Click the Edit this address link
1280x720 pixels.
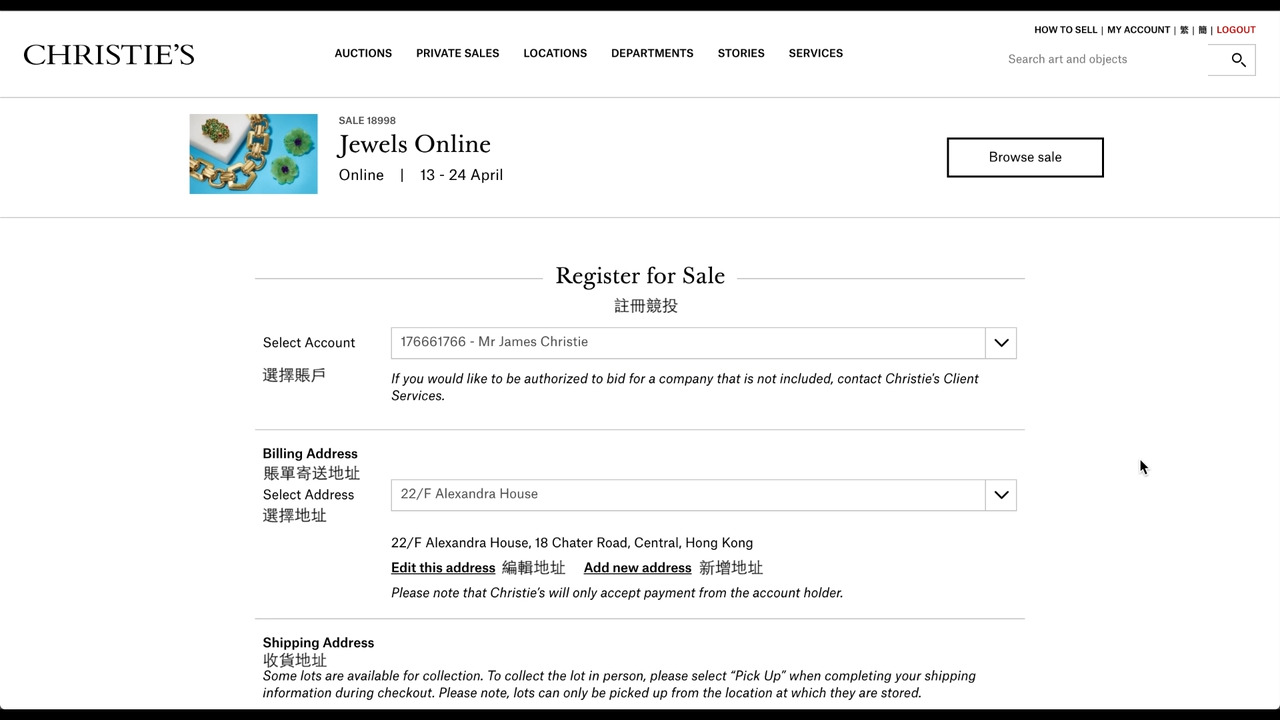pos(443,567)
